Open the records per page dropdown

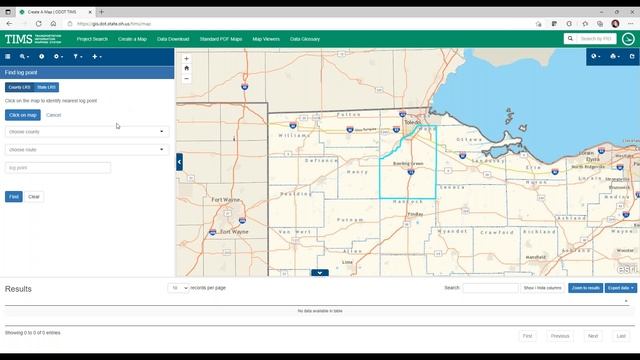pyautogui.click(x=178, y=288)
